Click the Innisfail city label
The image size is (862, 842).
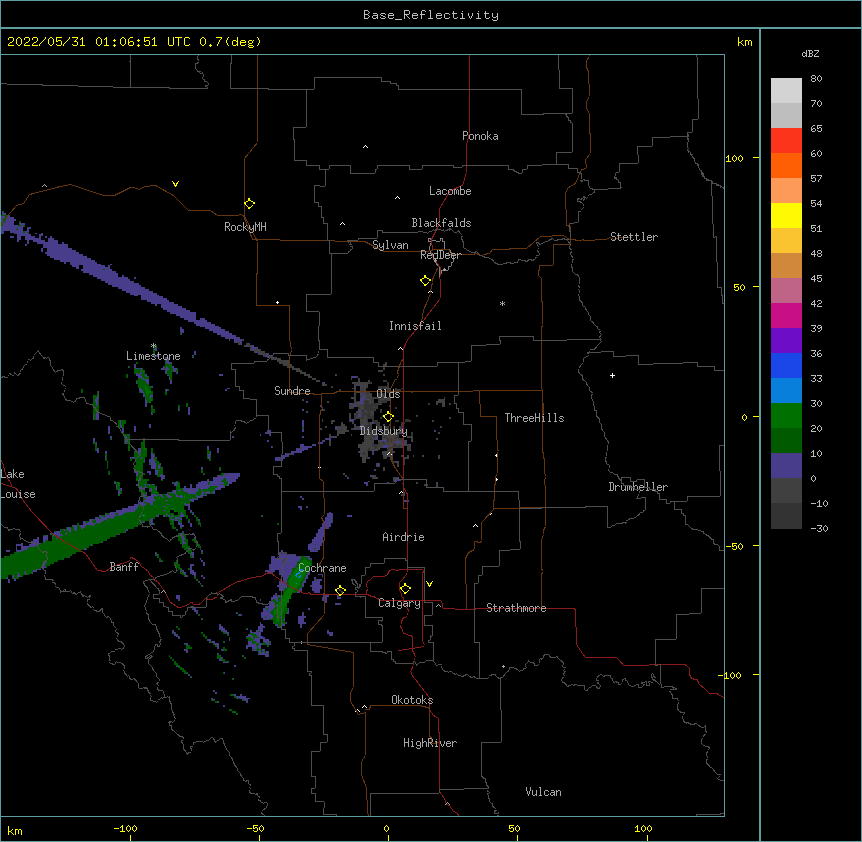point(415,326)
